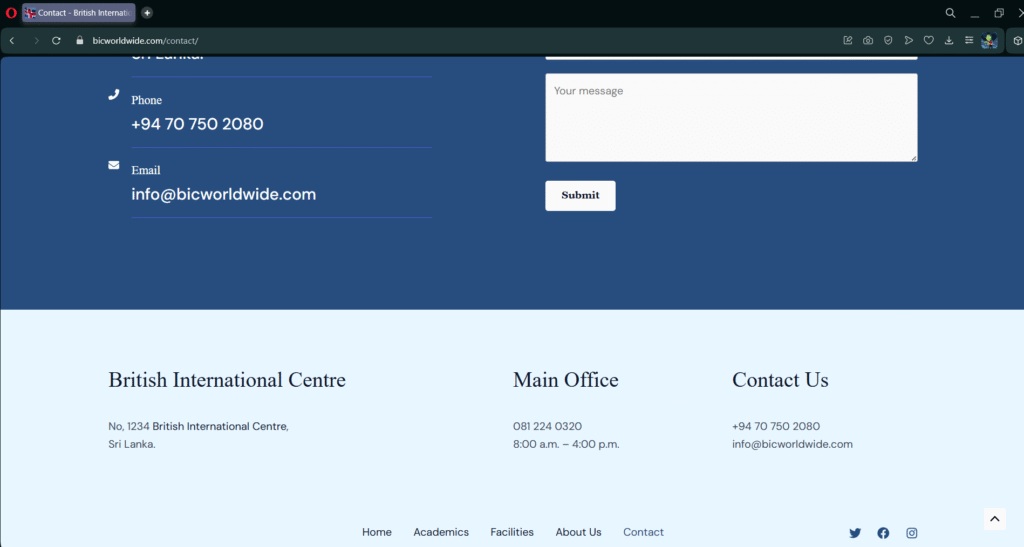The image size is (1024, 547).
Task: Click phone number +94 70 750 2080 in blue section
Action: click(x=197, y=124)
